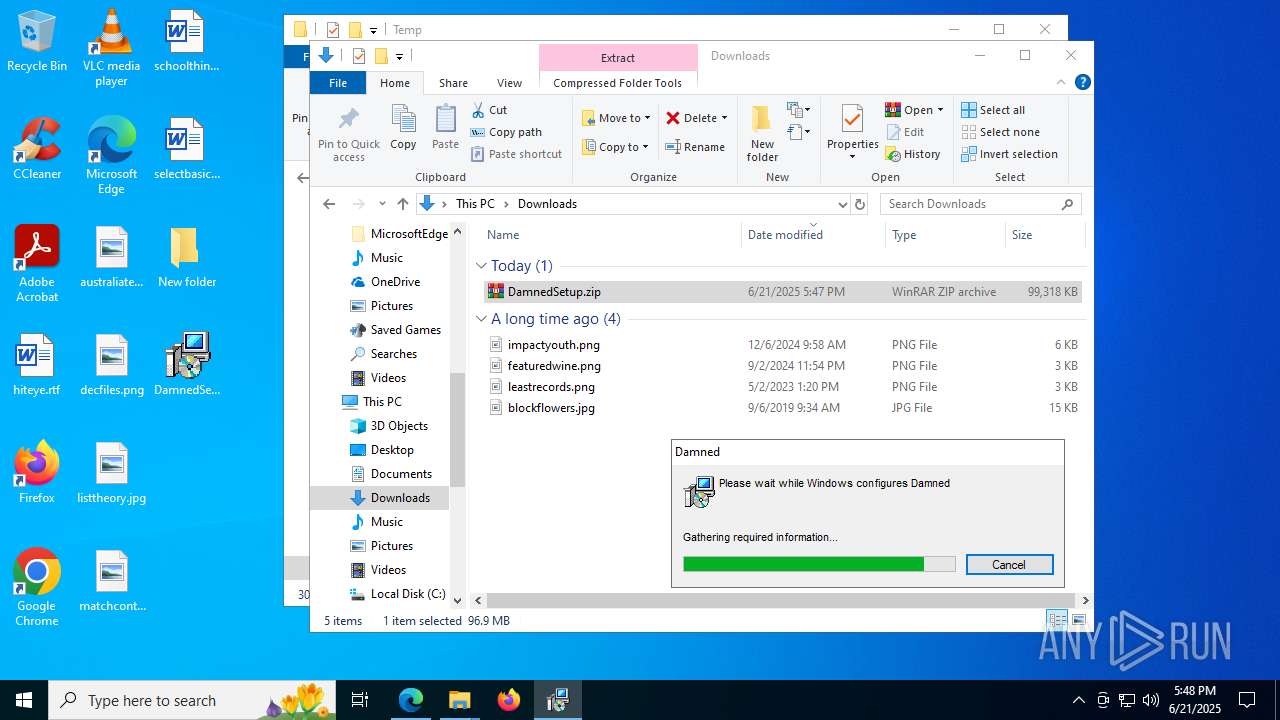This screenshot has height=720, width=1280.
Task: Click Select none in ribbon
Action: (1000, 132)
